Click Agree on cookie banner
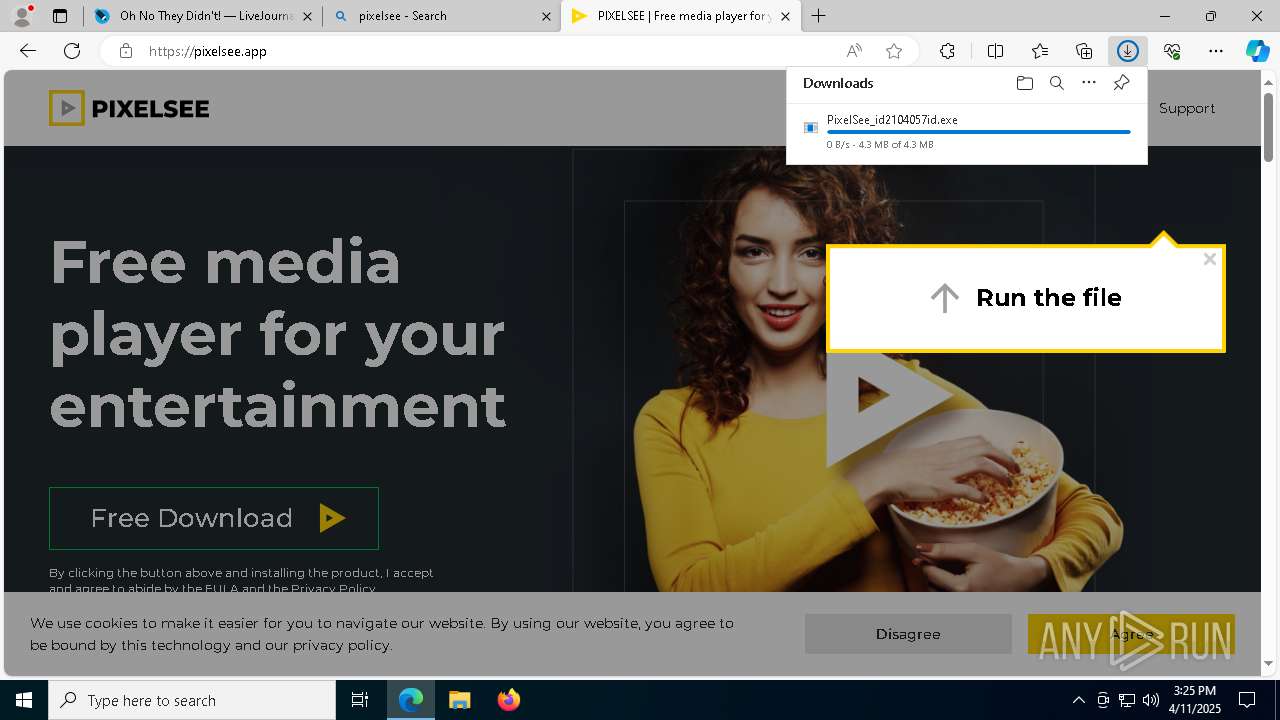1280x720 pixels. point(1131,634)
